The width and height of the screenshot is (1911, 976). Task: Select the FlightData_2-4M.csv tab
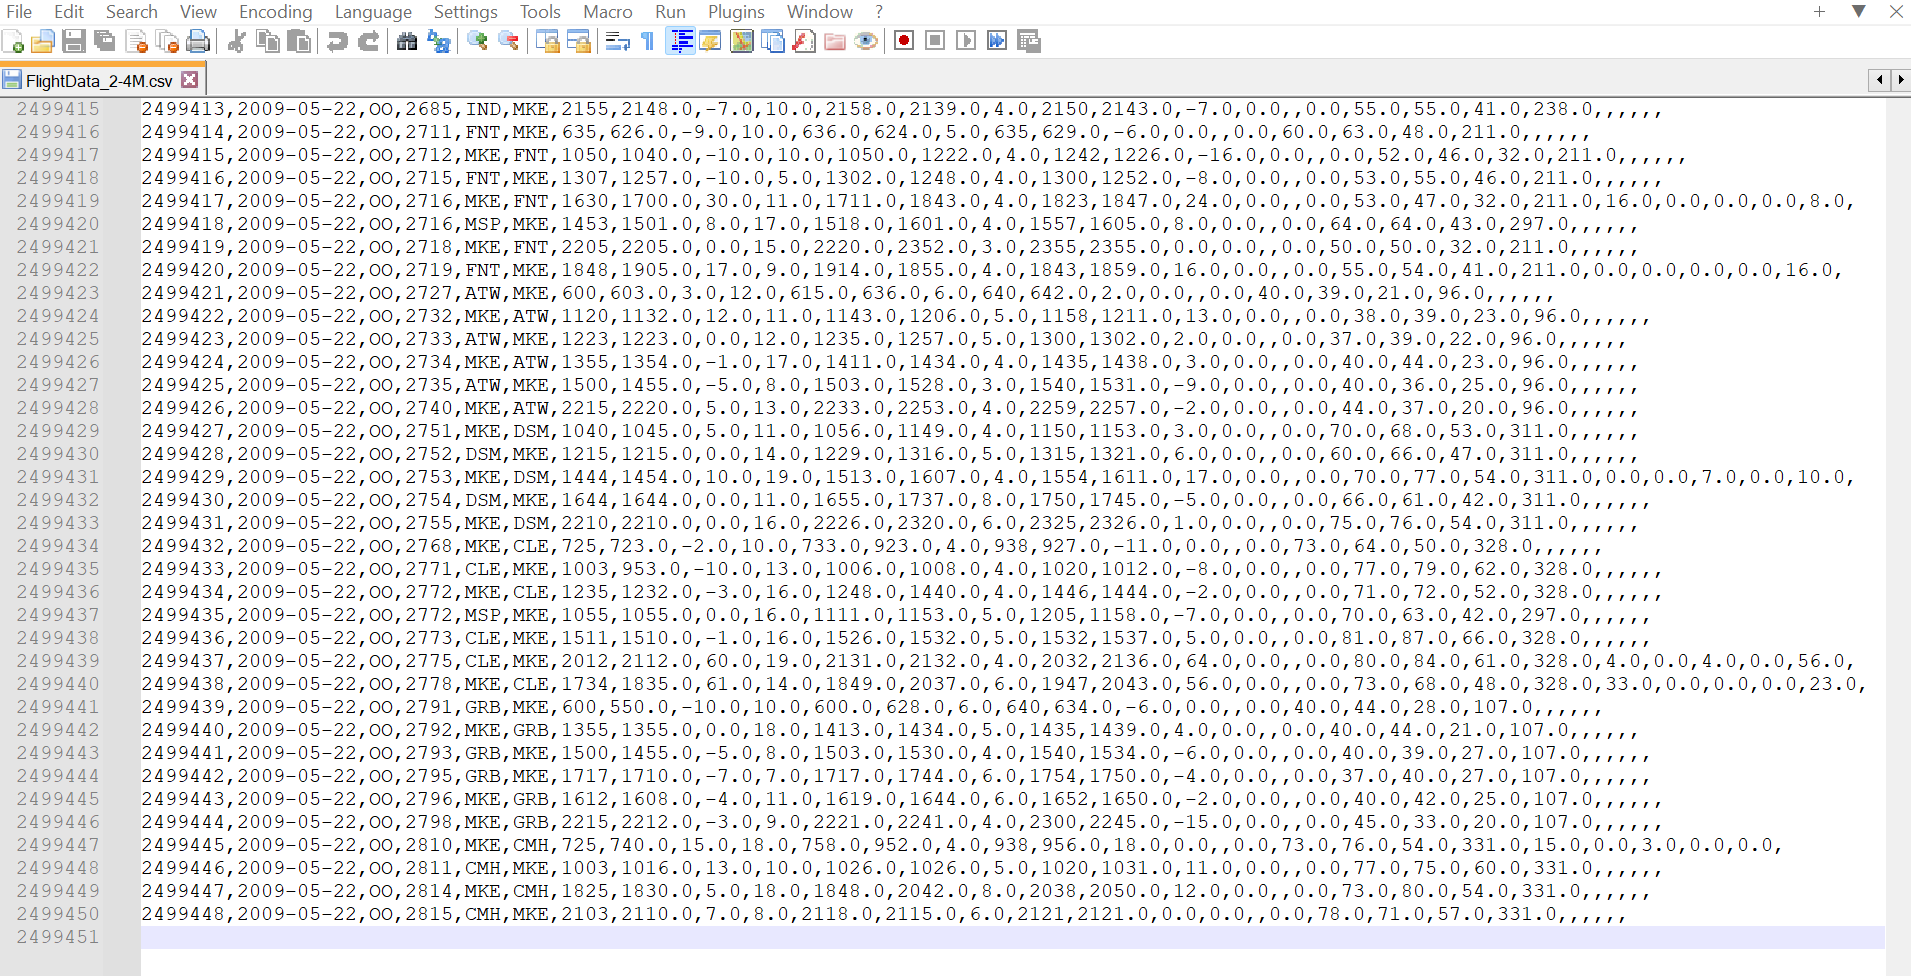[x=95, y=79]
